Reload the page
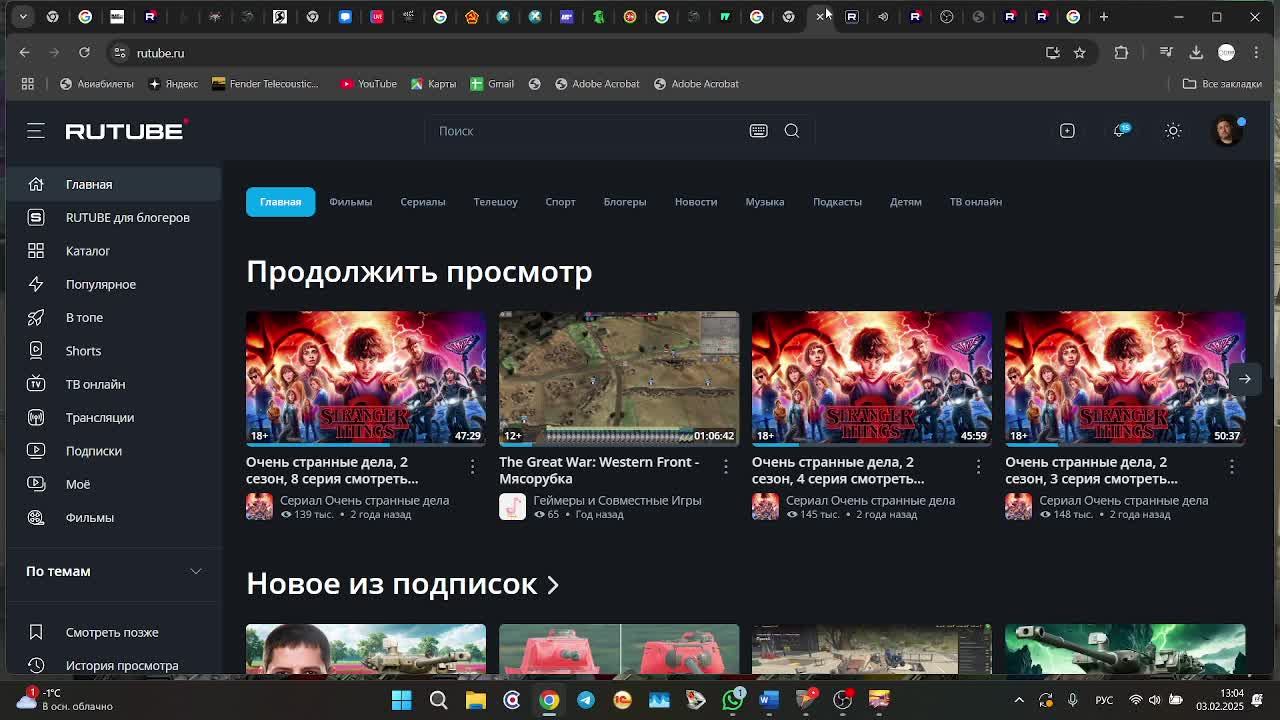This screenshot has width=1280, height=720. pos(84,53)
